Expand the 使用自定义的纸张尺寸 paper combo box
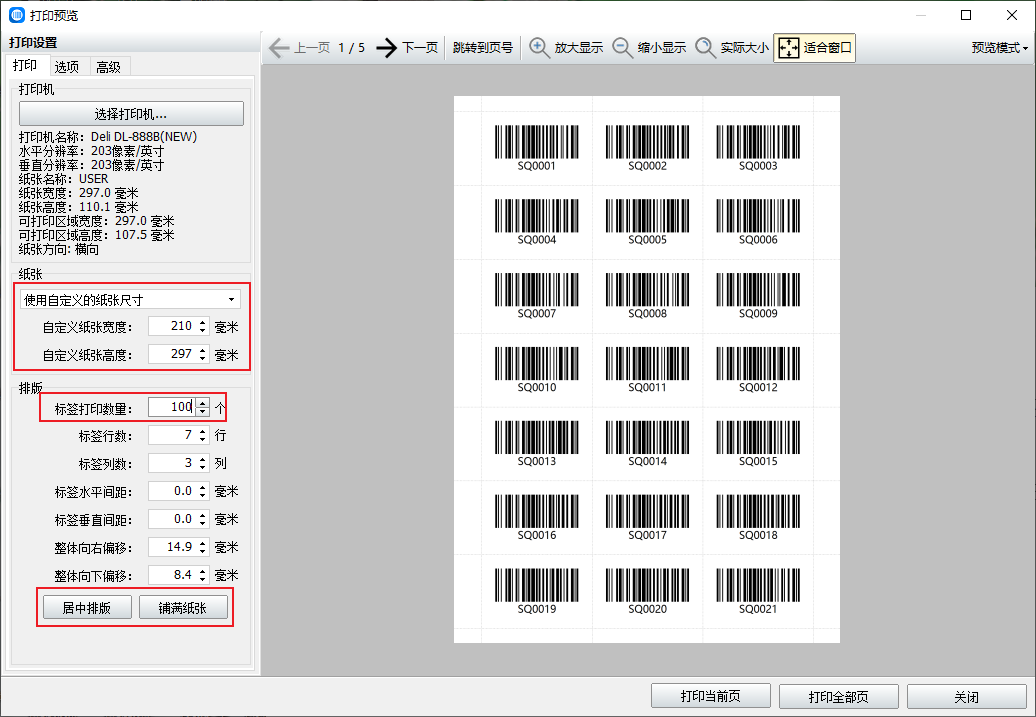 click(130, 299)
